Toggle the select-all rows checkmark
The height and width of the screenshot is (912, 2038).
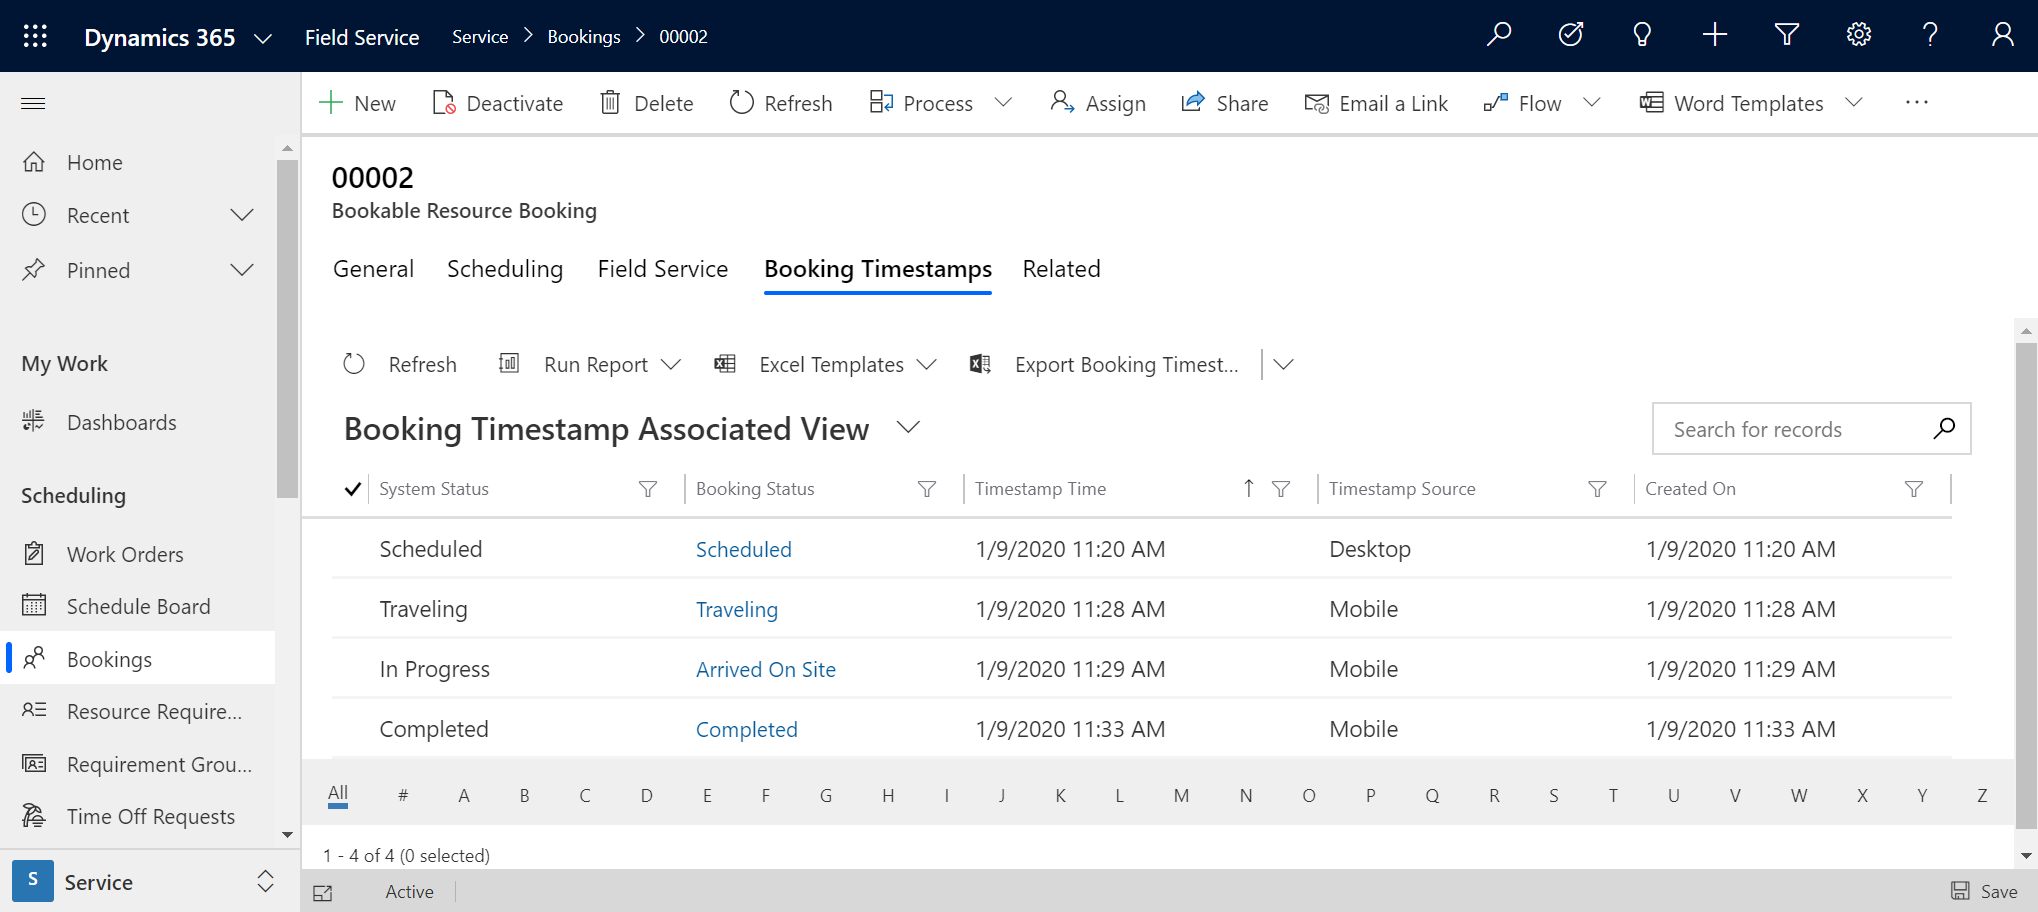tap(352, 489)
